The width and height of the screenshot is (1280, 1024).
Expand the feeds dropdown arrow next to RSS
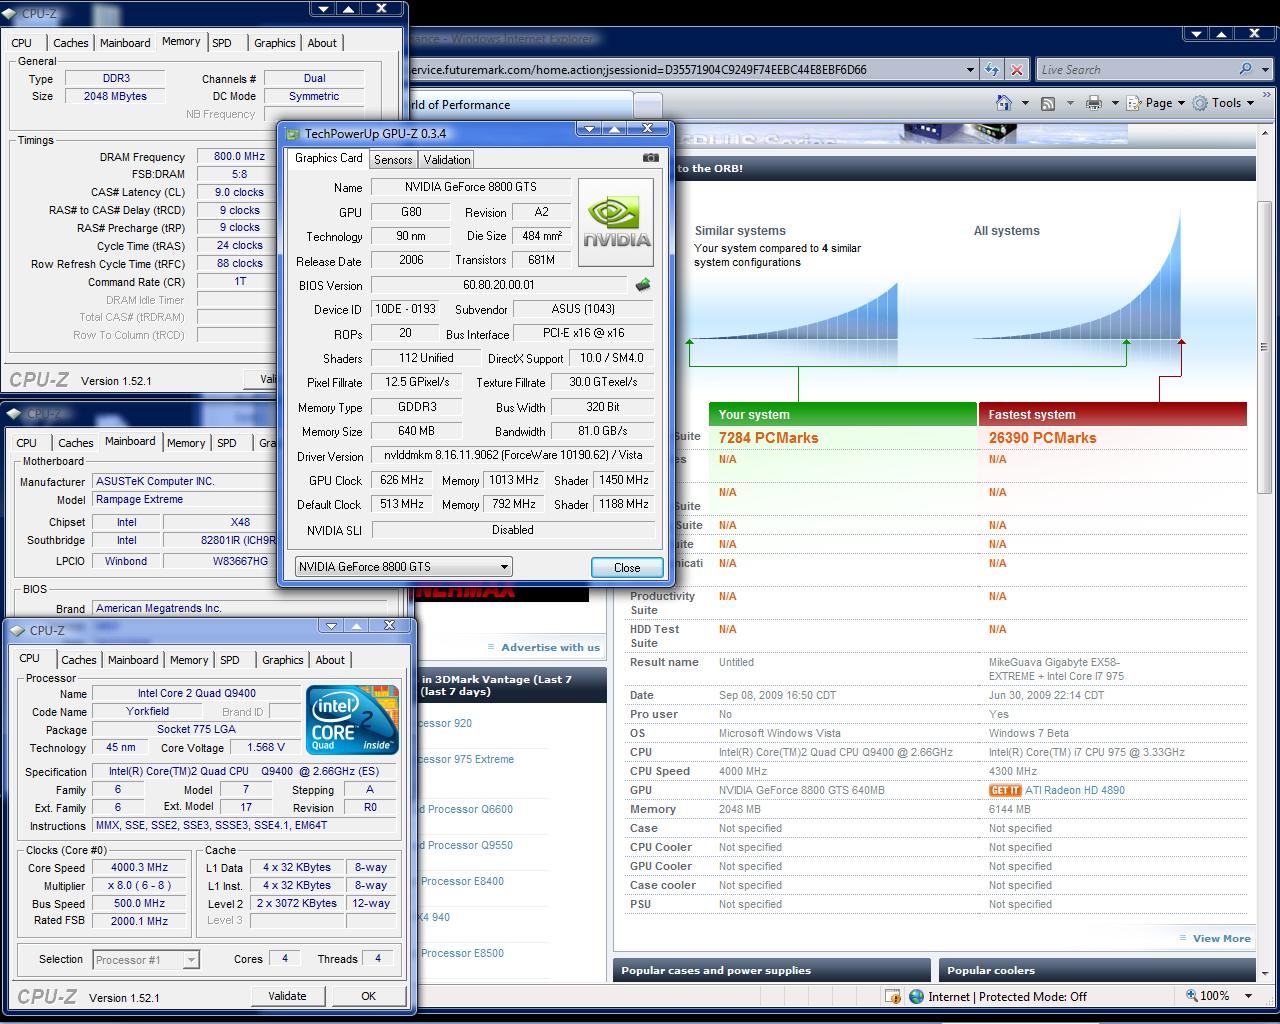coord(1070,103)
